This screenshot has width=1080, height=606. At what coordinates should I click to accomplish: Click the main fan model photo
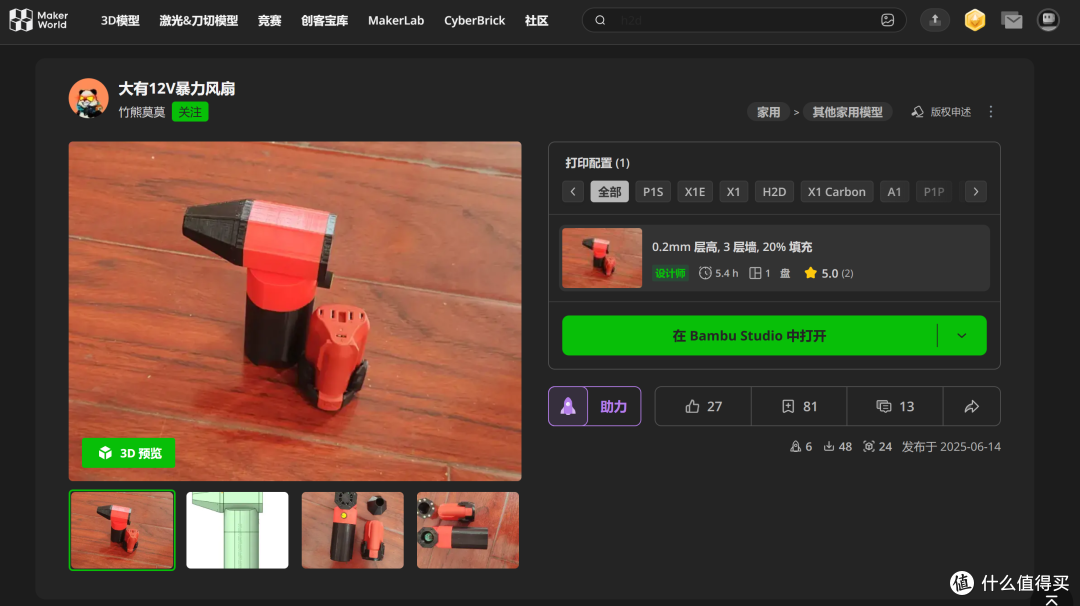click(295, 311)
